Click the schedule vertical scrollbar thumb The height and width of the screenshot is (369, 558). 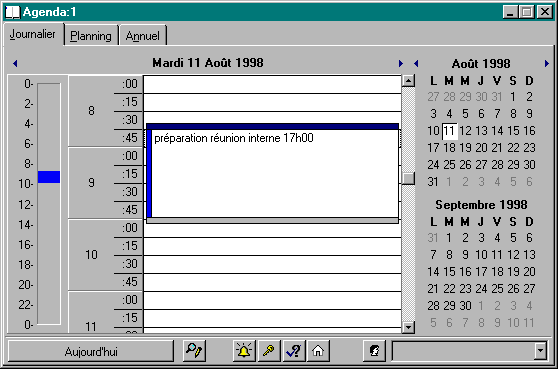pyautogui.click(x=408, y=178)
